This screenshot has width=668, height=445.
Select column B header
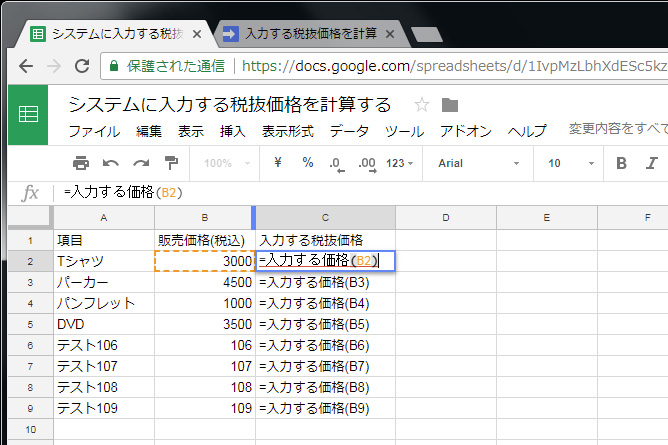click(x=204, y=218)
